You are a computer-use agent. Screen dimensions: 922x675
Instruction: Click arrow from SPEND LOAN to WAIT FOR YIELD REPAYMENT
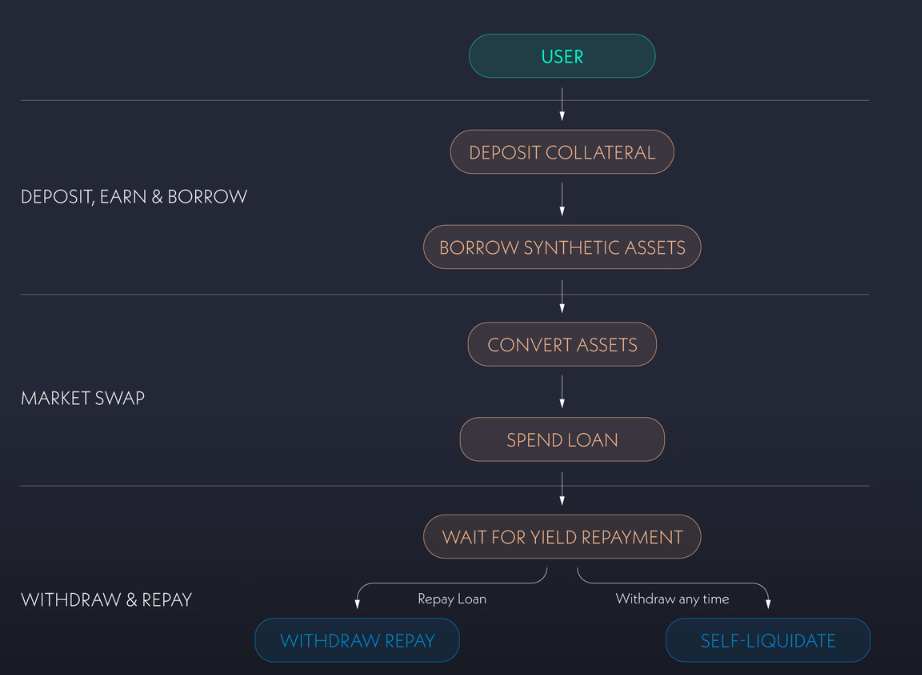point(562,489)
